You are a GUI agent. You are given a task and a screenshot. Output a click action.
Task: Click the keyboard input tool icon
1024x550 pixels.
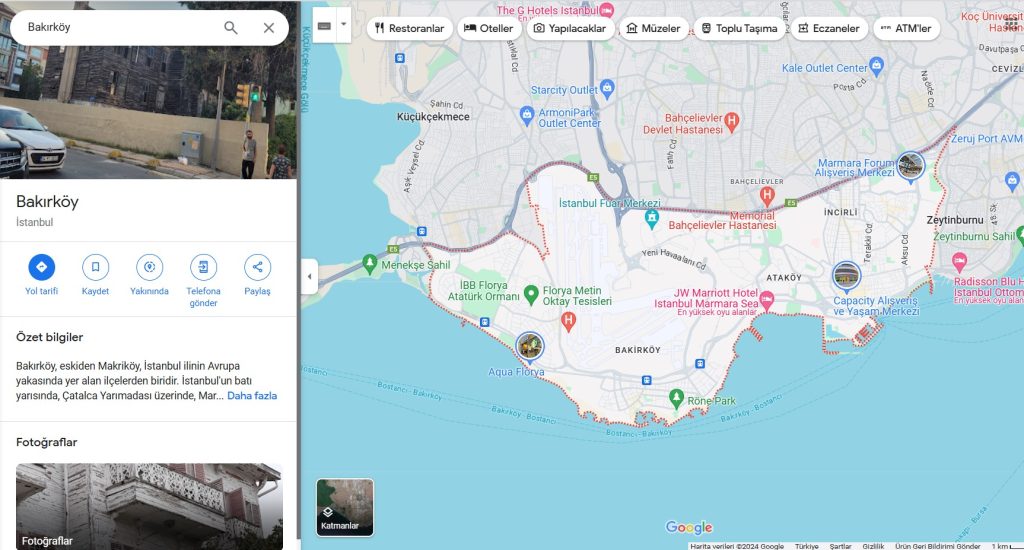tap(325, 26)
